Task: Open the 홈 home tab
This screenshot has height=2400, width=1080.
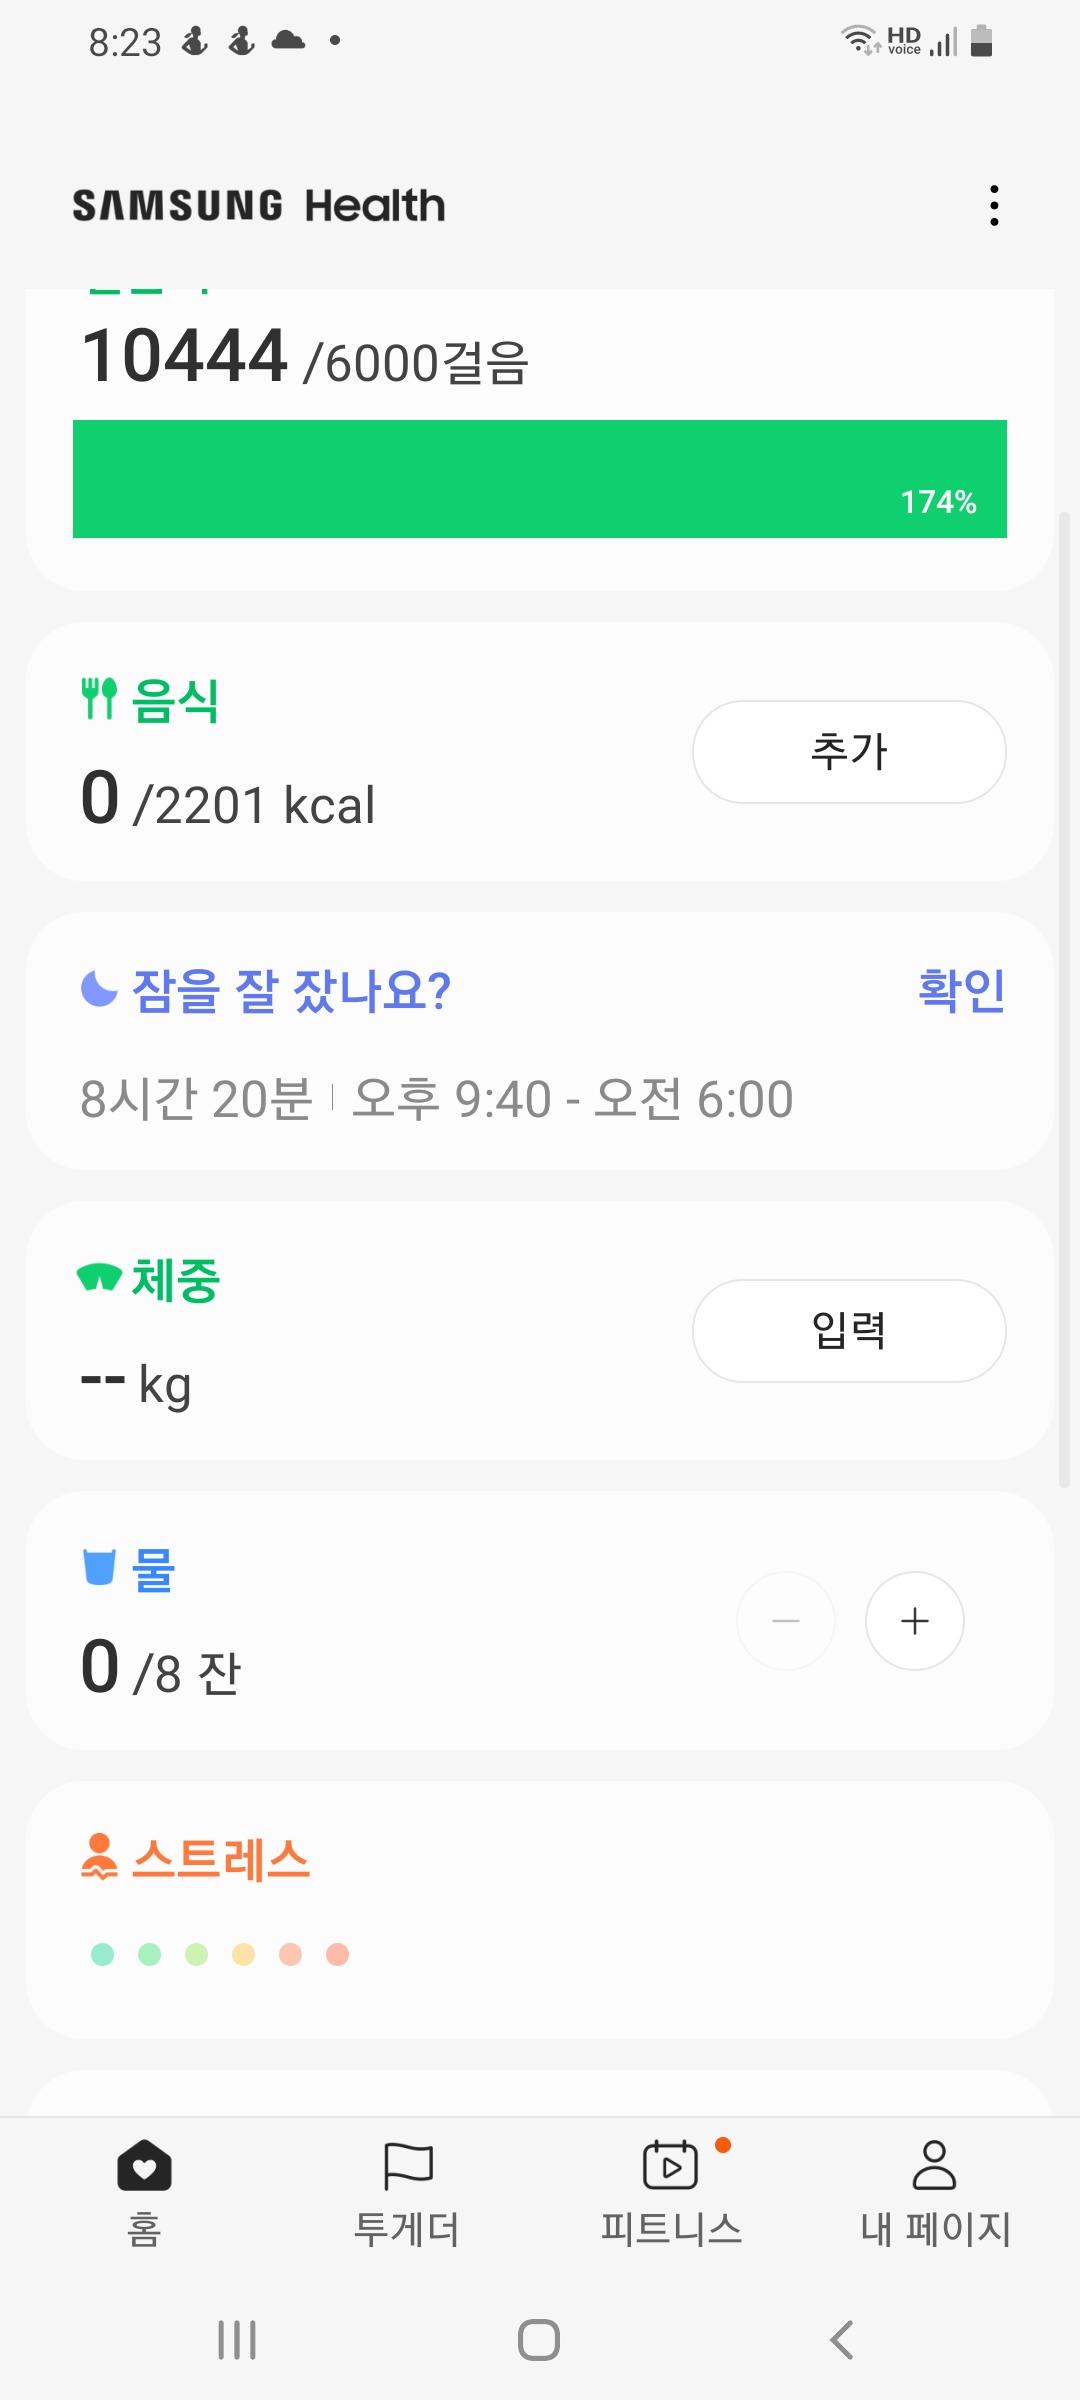Action: 144,2192
